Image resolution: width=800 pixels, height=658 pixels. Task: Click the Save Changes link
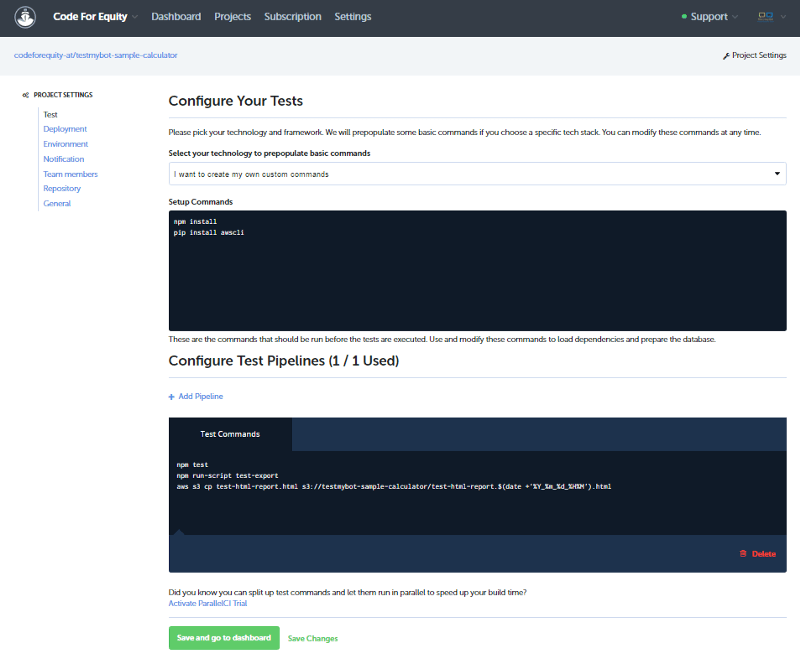313,638
